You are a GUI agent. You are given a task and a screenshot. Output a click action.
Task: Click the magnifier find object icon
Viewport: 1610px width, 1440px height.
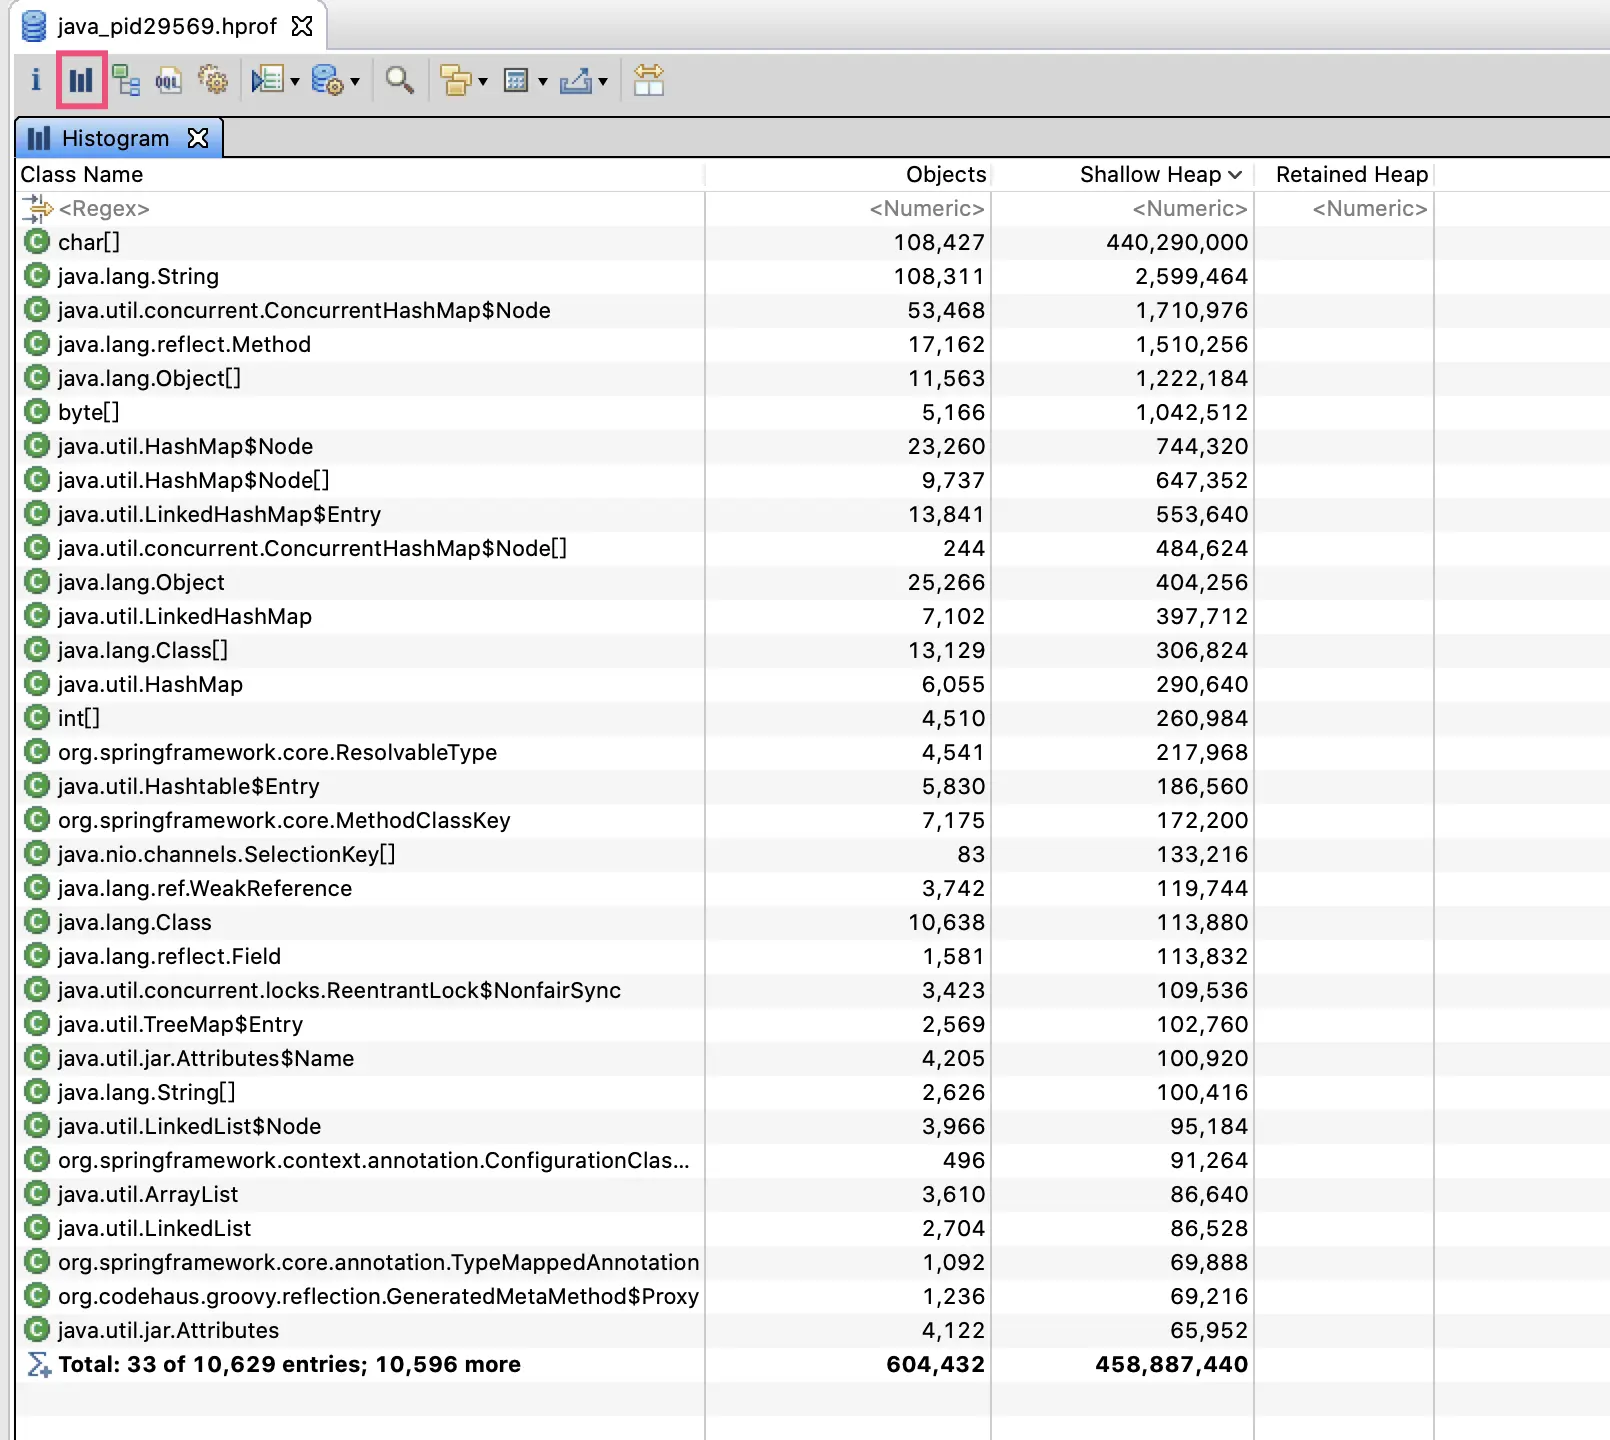(400, 80)
